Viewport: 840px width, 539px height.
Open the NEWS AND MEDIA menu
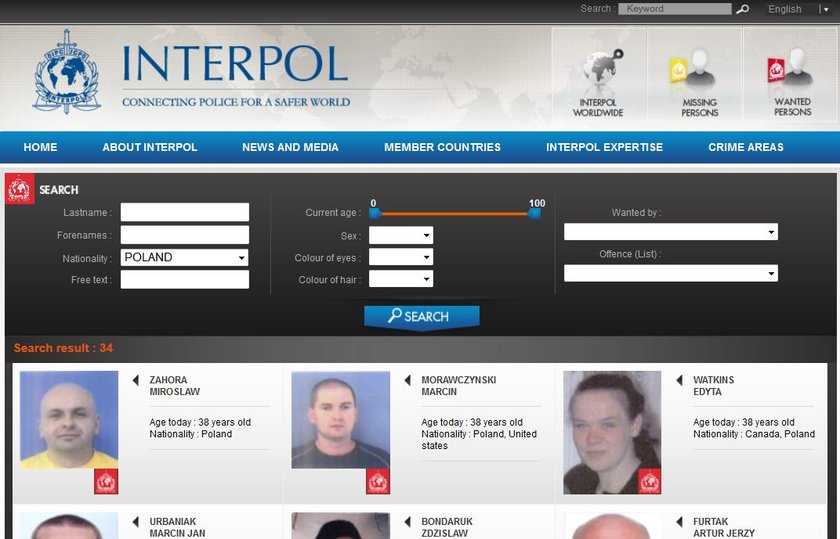290,147
